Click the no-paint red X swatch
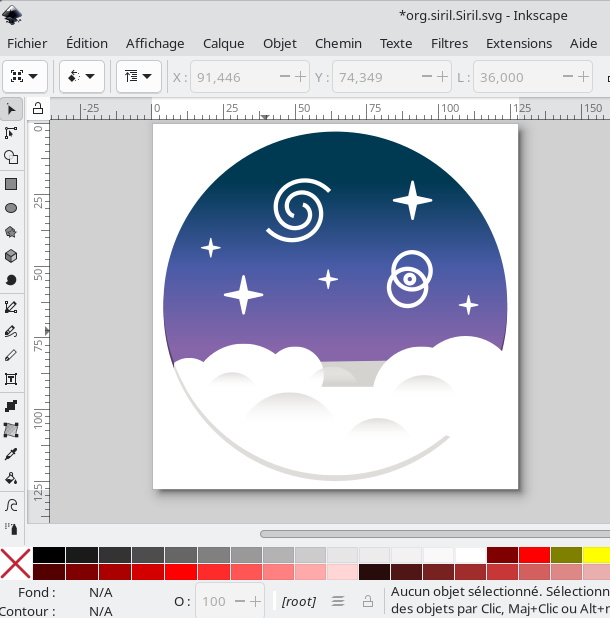610x618 pixels. (15, 563)
